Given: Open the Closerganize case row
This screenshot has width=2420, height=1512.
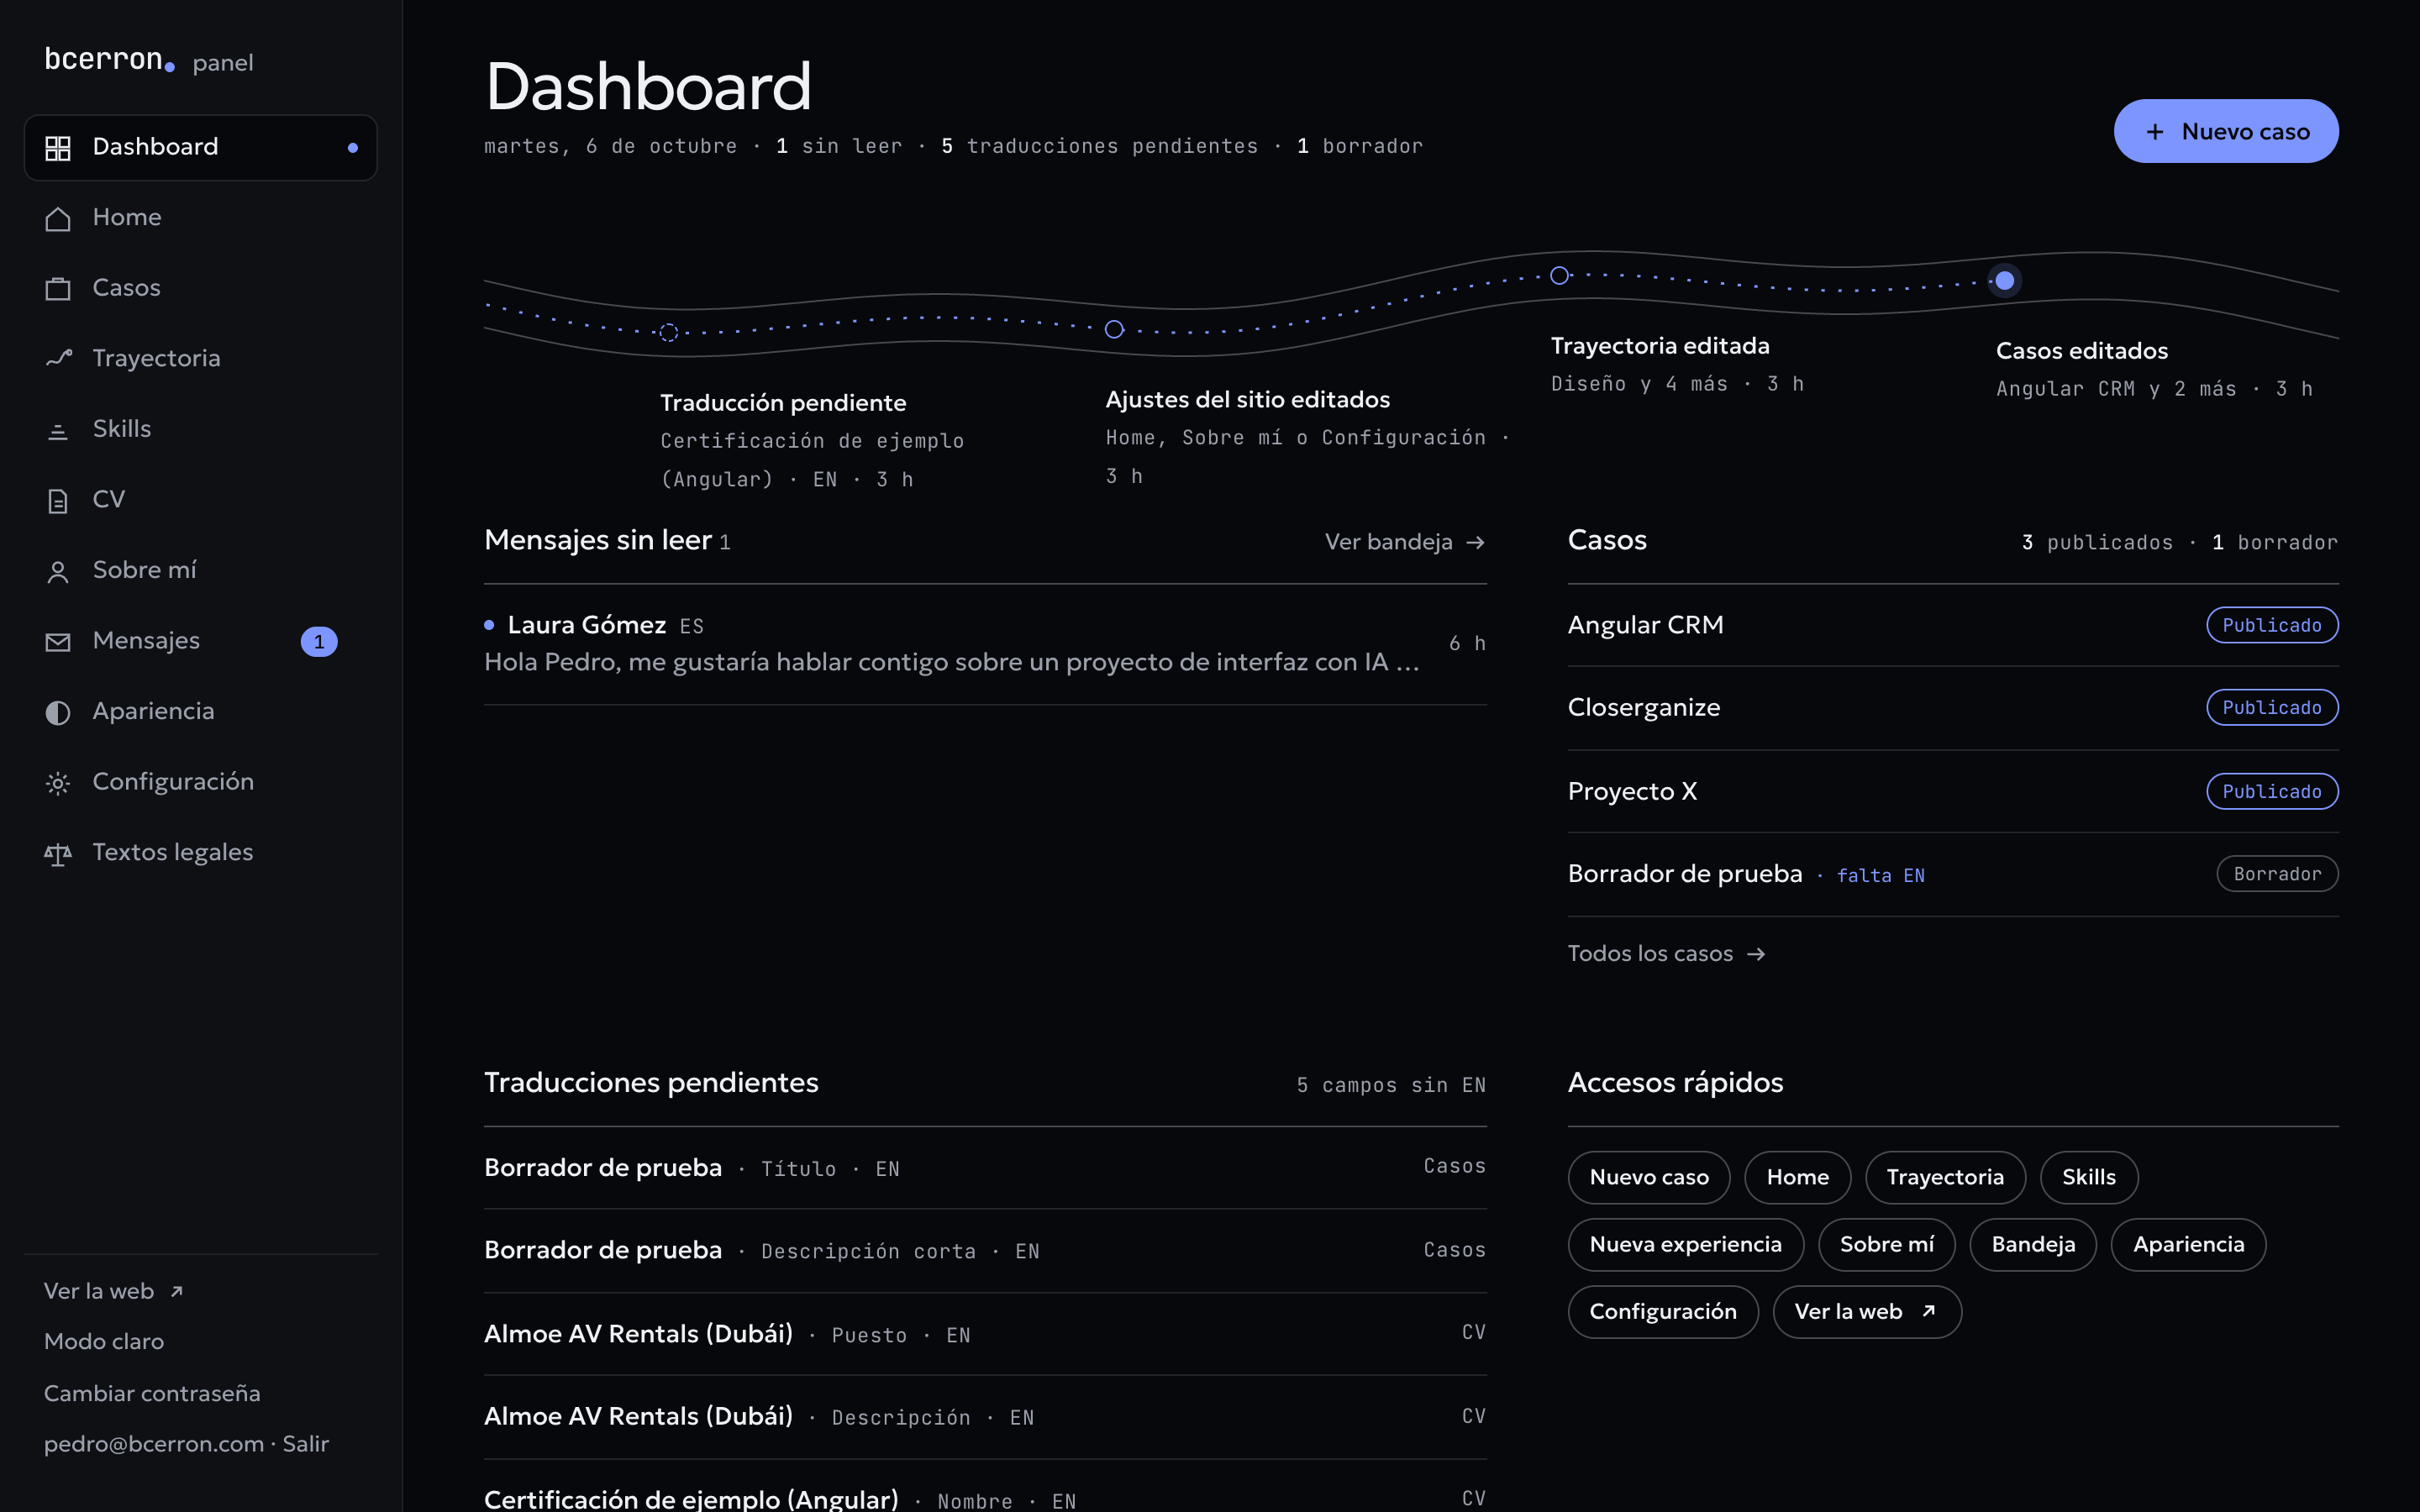Looking at the screenshot, I should point(1953,708).
